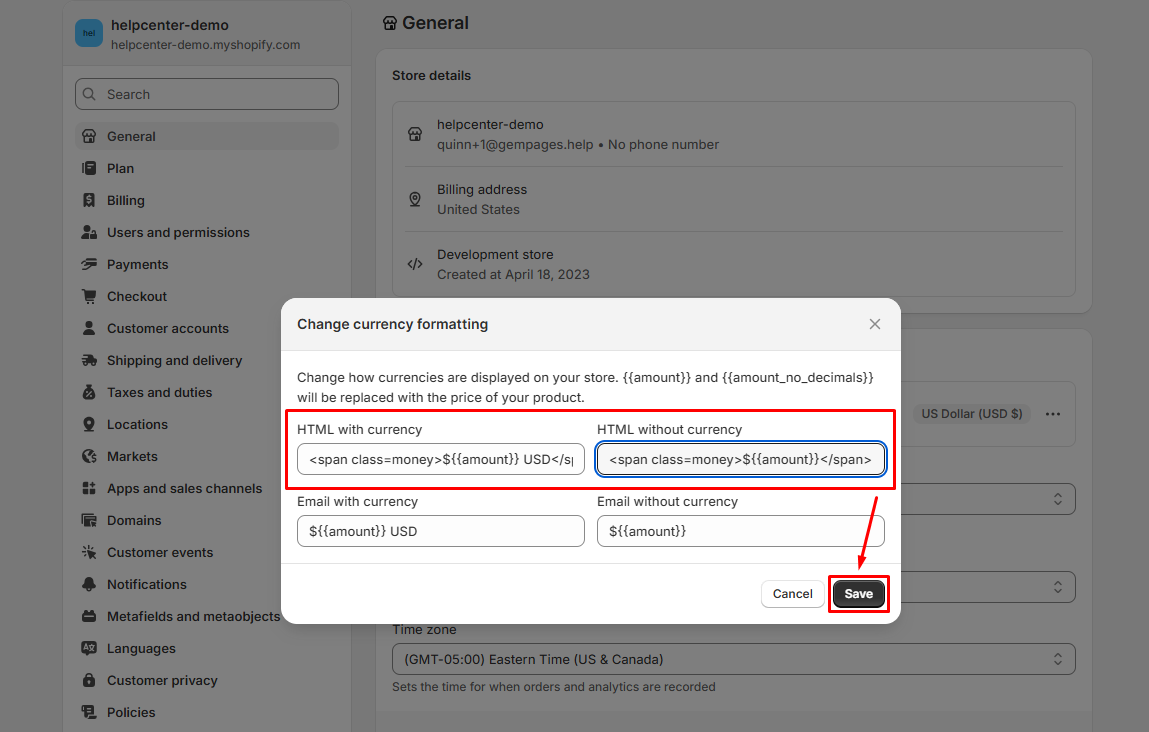The image size is (1149, 732).
Task: Click the Shipping and delivery truck icon
Action: pyautogui.click(x=88, y=360)
